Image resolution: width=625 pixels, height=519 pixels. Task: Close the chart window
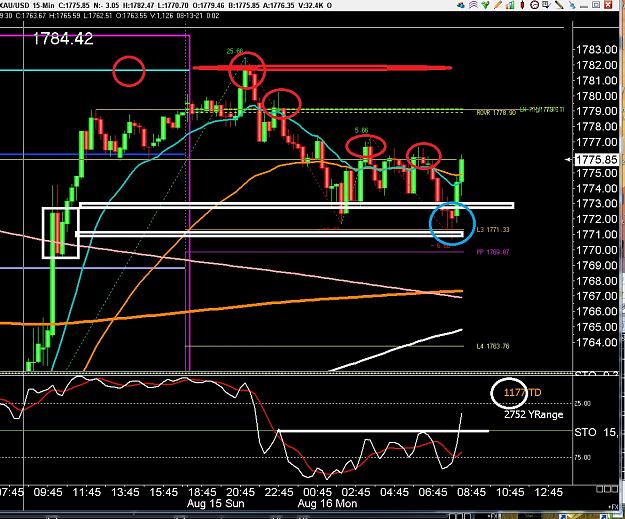point(608,5)
